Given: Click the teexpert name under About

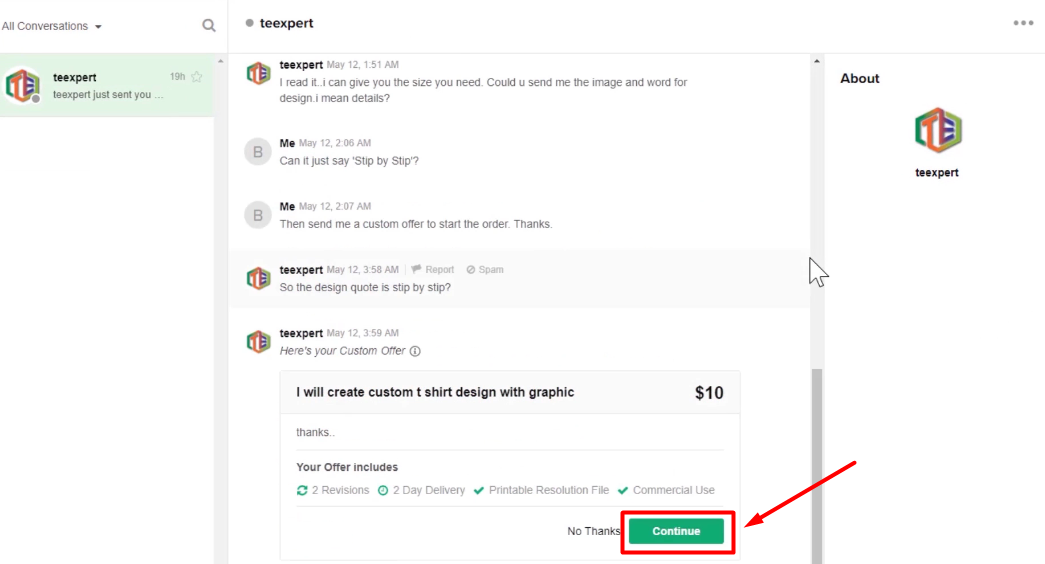Looking at the screenshot, I should (937, 173).
